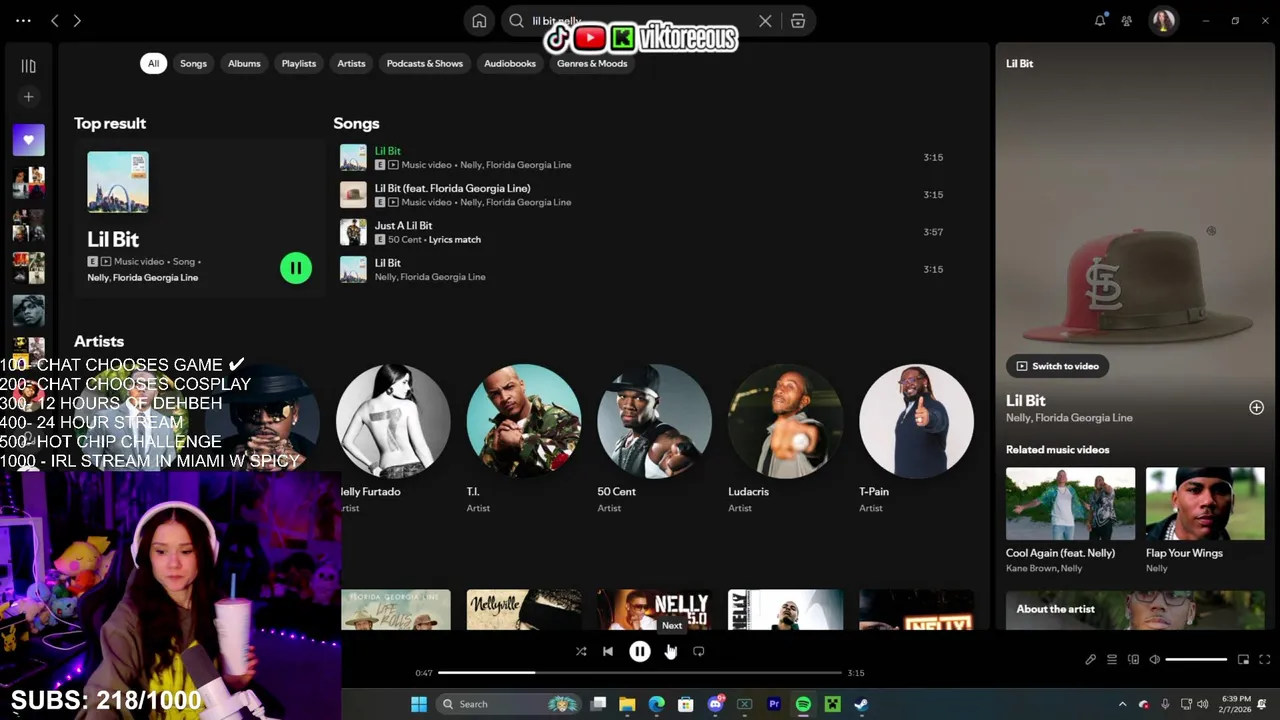Screen dimensions: 1280x720
Task: Open the About the artist card
Action: (x=1135, y=610)
